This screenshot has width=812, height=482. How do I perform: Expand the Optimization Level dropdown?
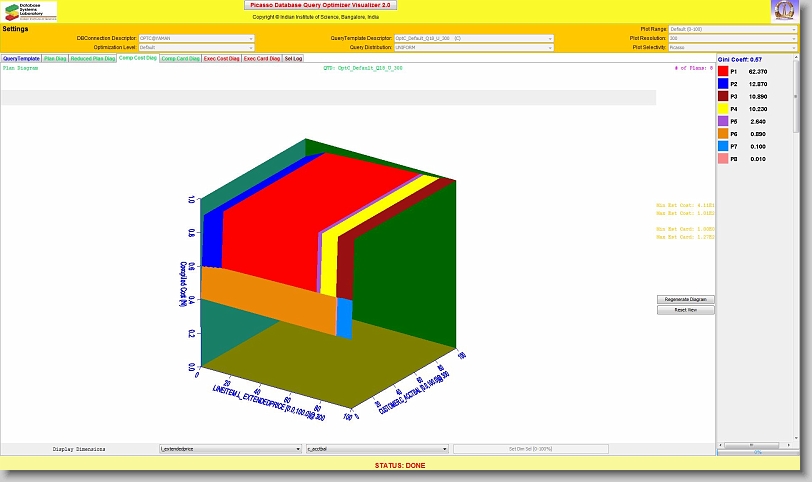point(196,47)
